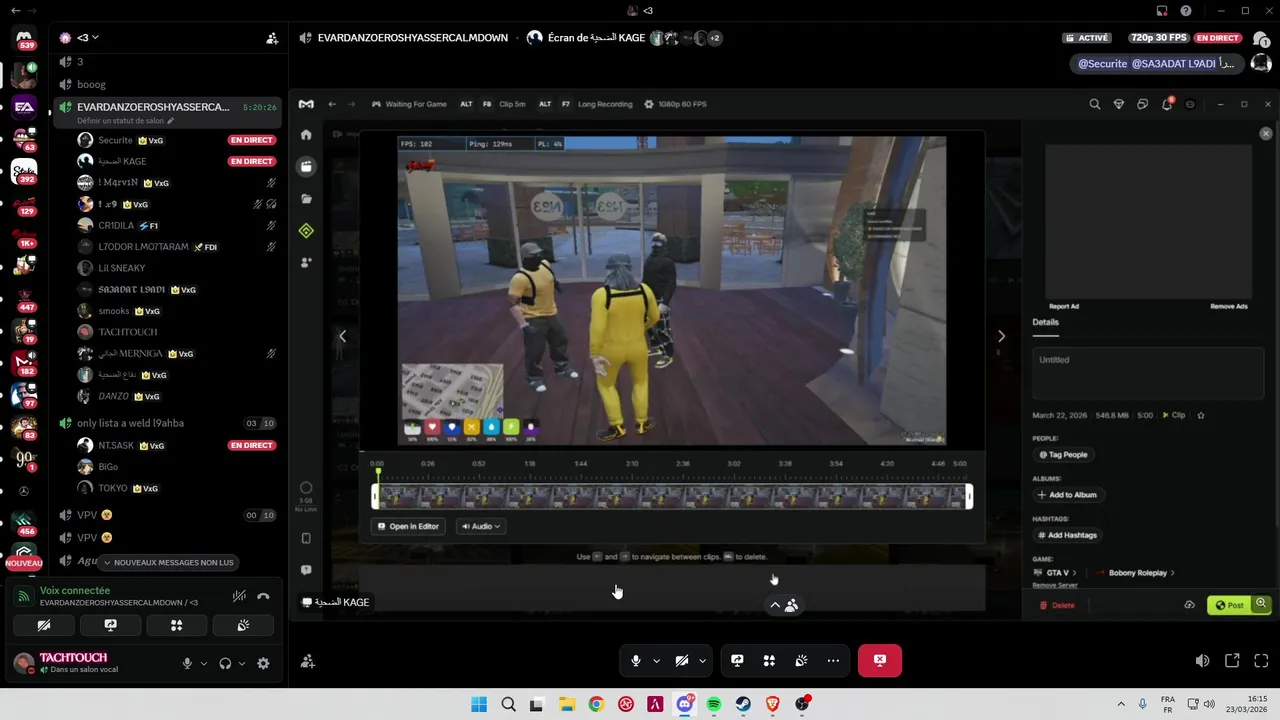Screen dimensions: 1280x720
Task: Jump to new unread messages banner
Action: [x=168, y=562]
